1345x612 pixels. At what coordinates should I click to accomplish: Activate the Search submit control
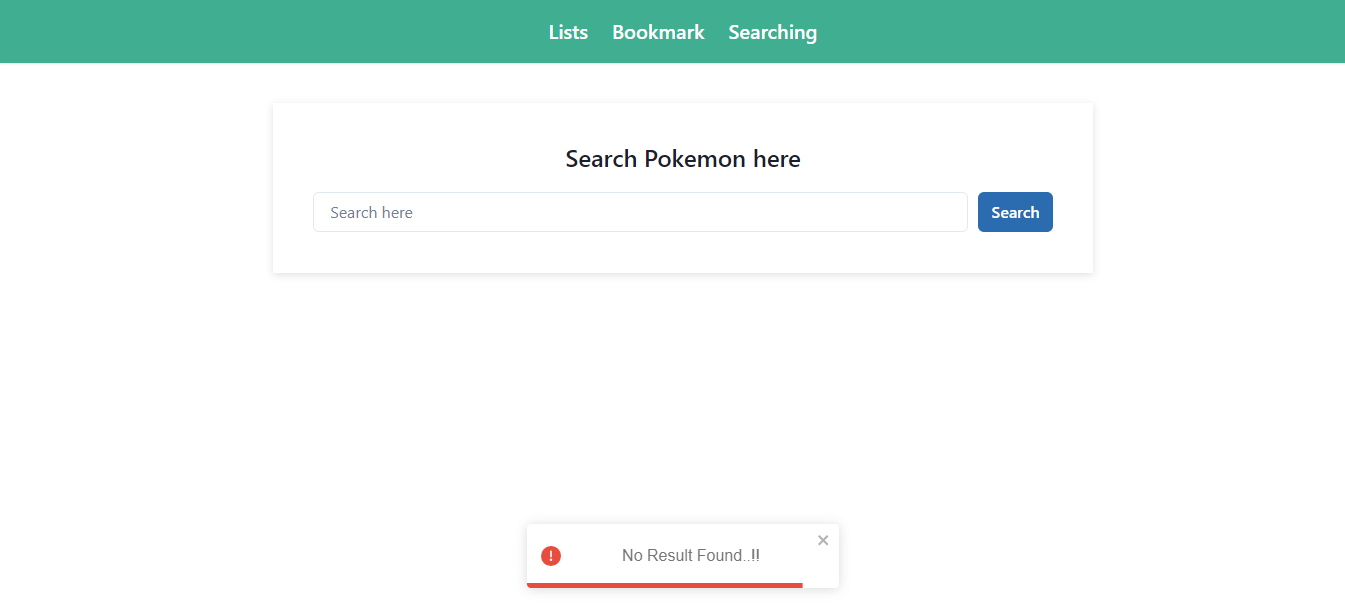1015,212
